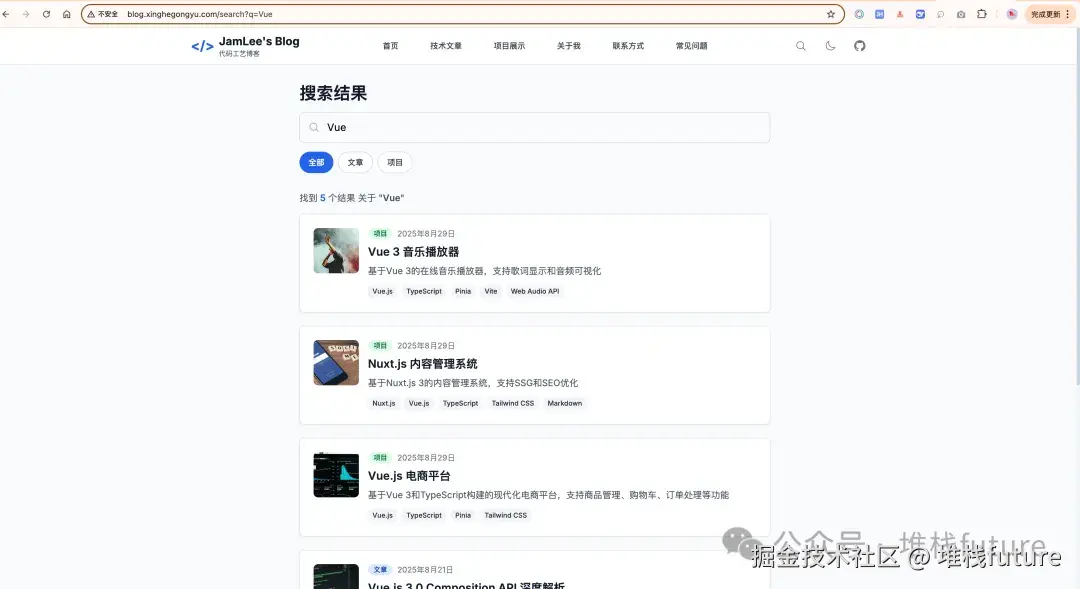Open the camera capture icon in the toolbar

tap(961, 14)
